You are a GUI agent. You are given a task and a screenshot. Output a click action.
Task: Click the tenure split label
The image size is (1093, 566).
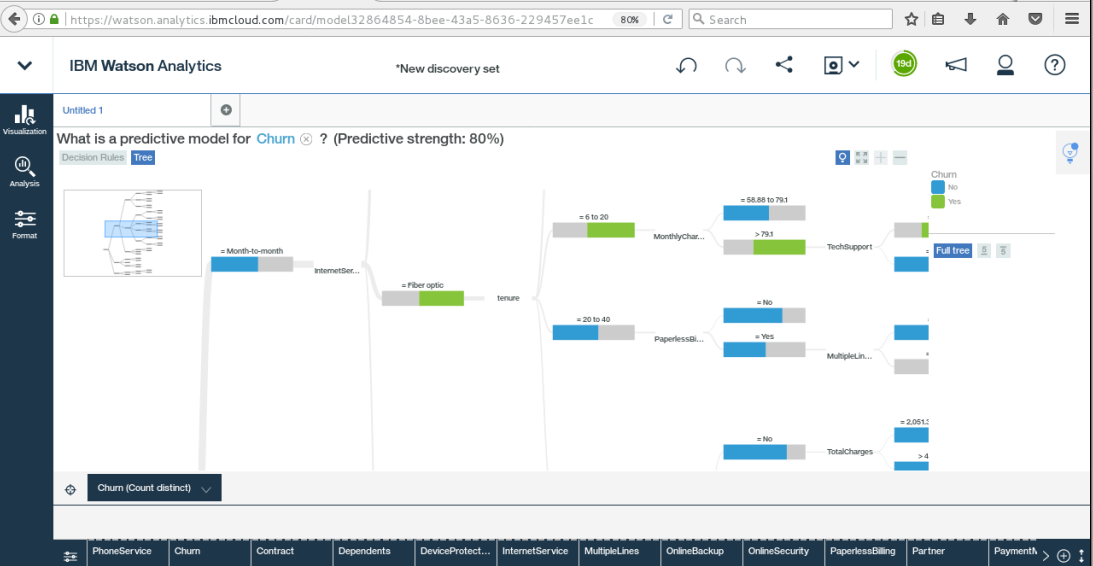coord(508,298)
